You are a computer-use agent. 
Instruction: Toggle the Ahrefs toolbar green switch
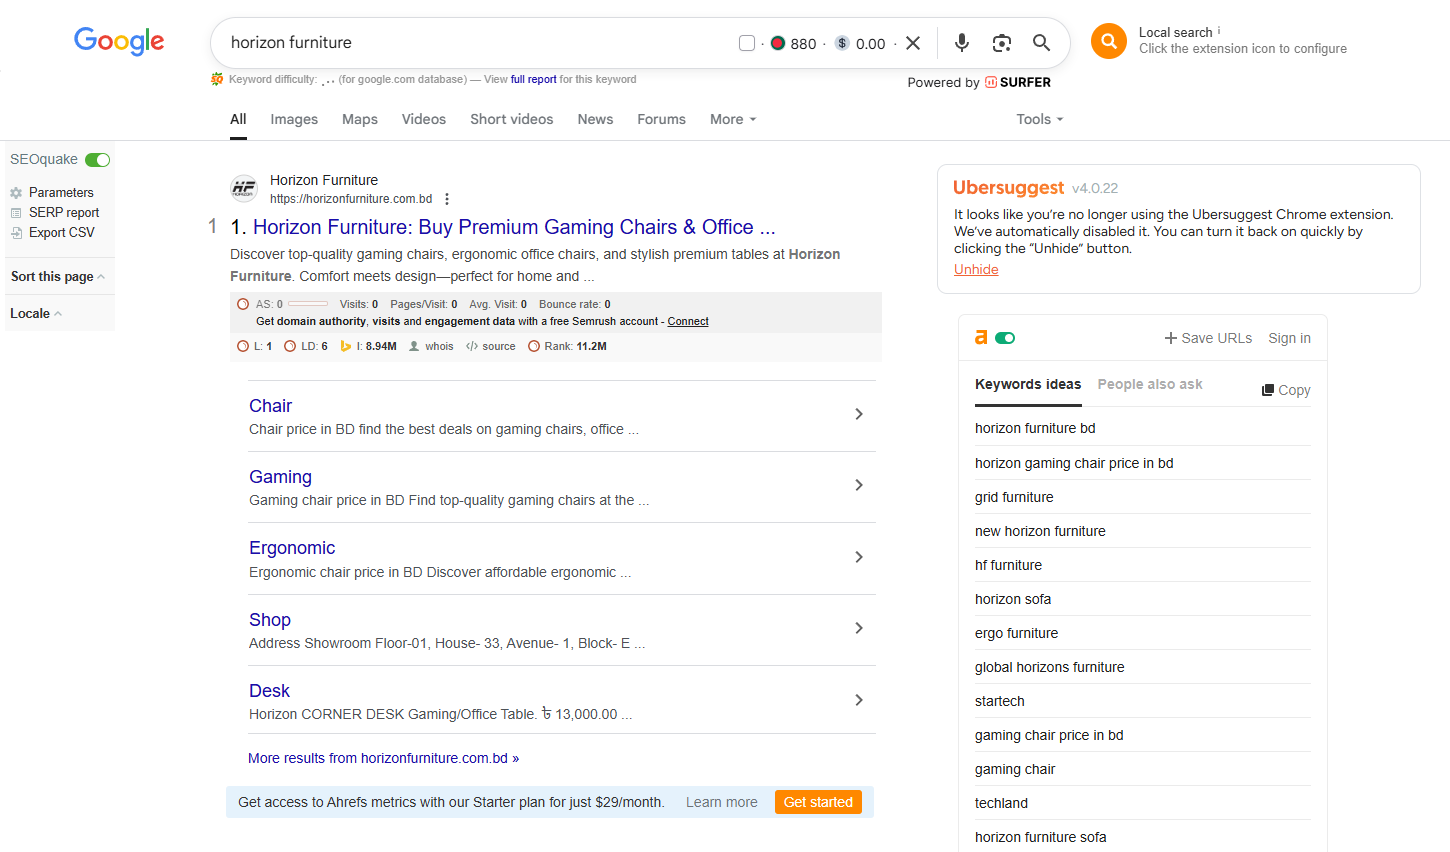point(1006,338)
